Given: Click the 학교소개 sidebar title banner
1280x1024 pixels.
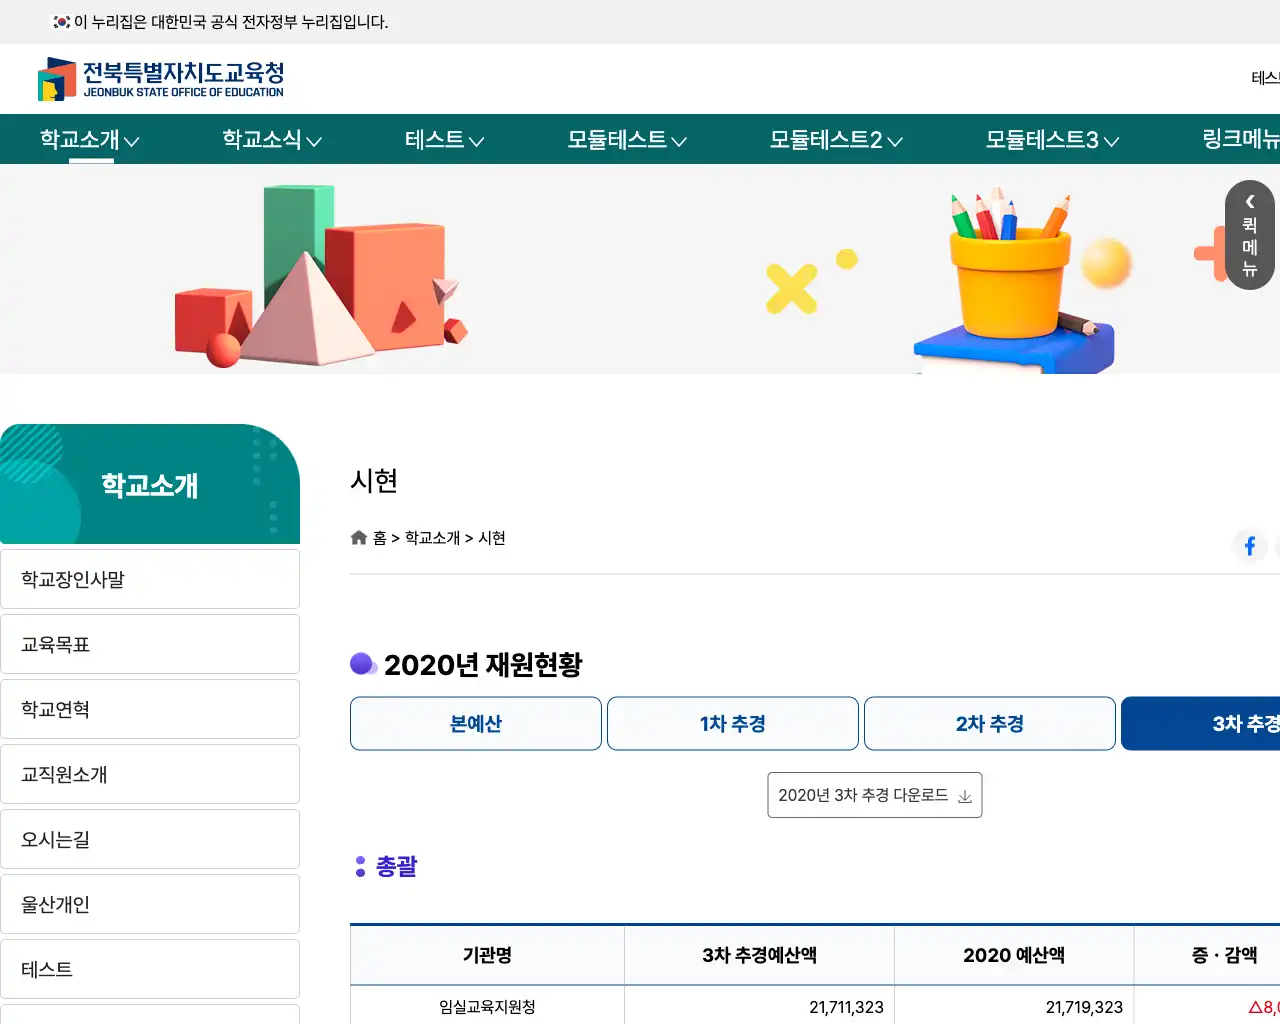Looking at the screenshot, I should pyautogui.click(x=150, y=484).
